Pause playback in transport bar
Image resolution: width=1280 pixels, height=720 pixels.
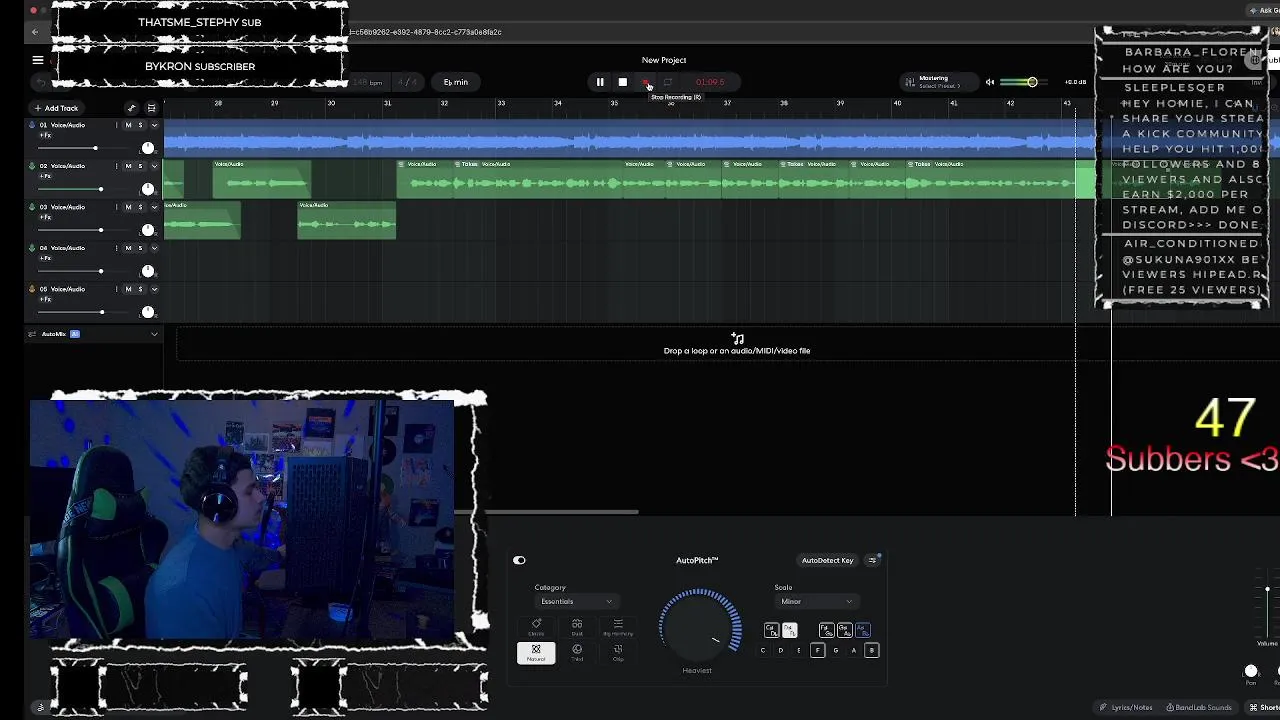(x=600, y=82)
